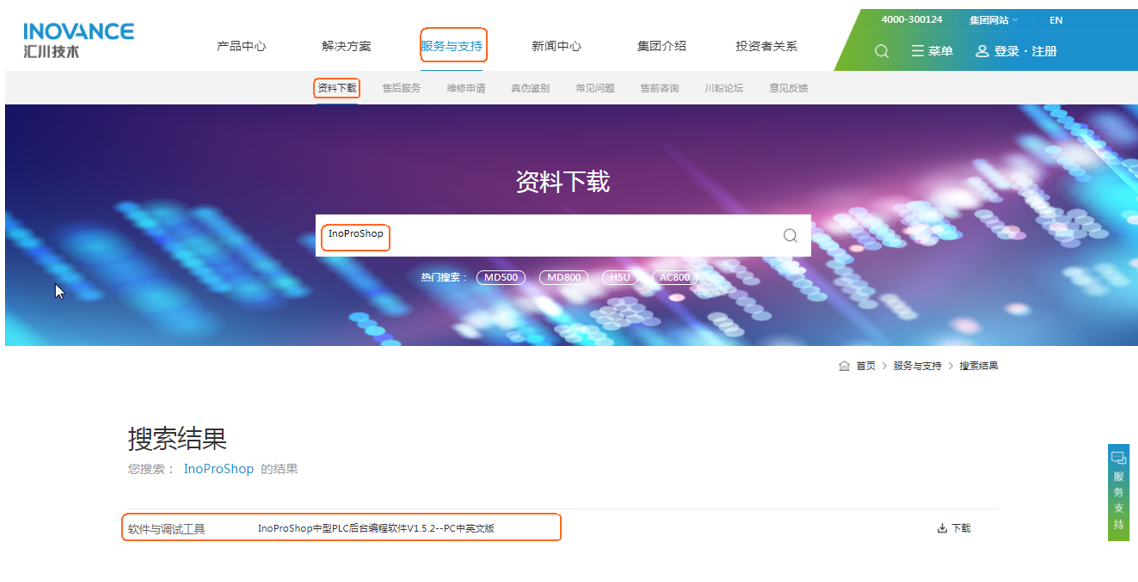
Task: Open 解决方案 menu
Action: pyautogui.click(x=346, y=46)
